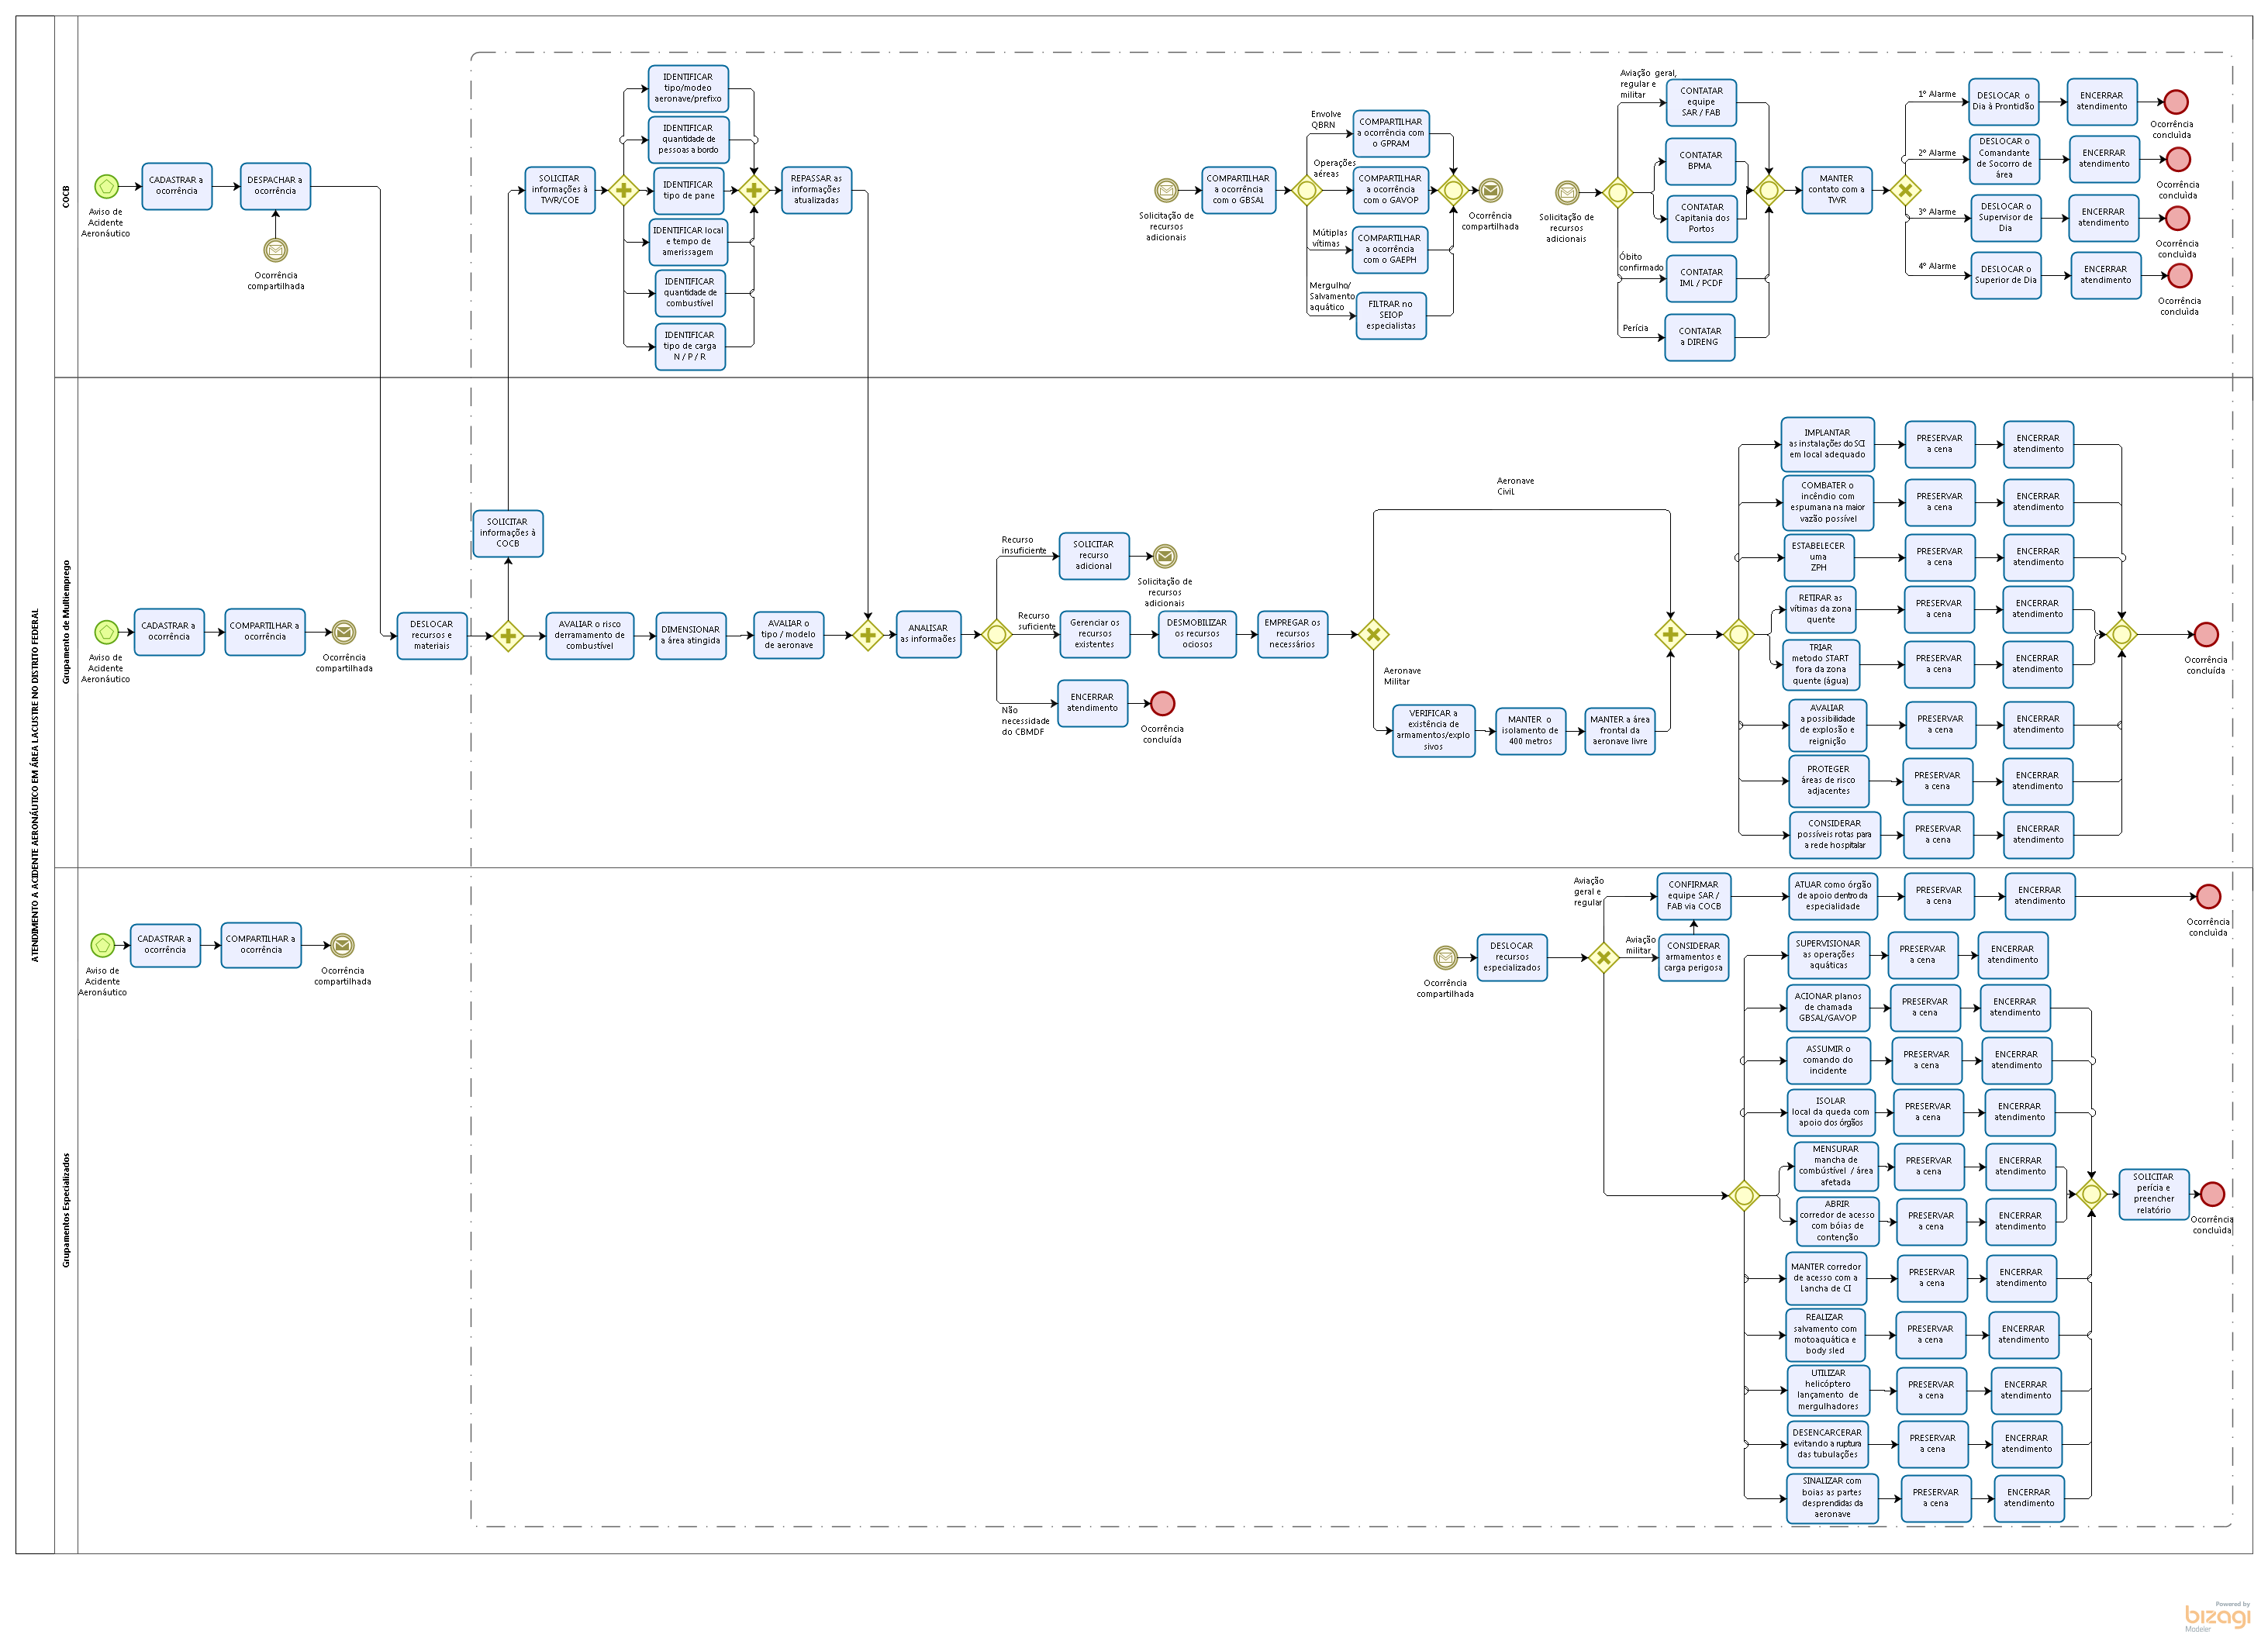Select TRIAR método START fora da zona quente task
2268x1641 pixels.
[x=1821, y=665]
